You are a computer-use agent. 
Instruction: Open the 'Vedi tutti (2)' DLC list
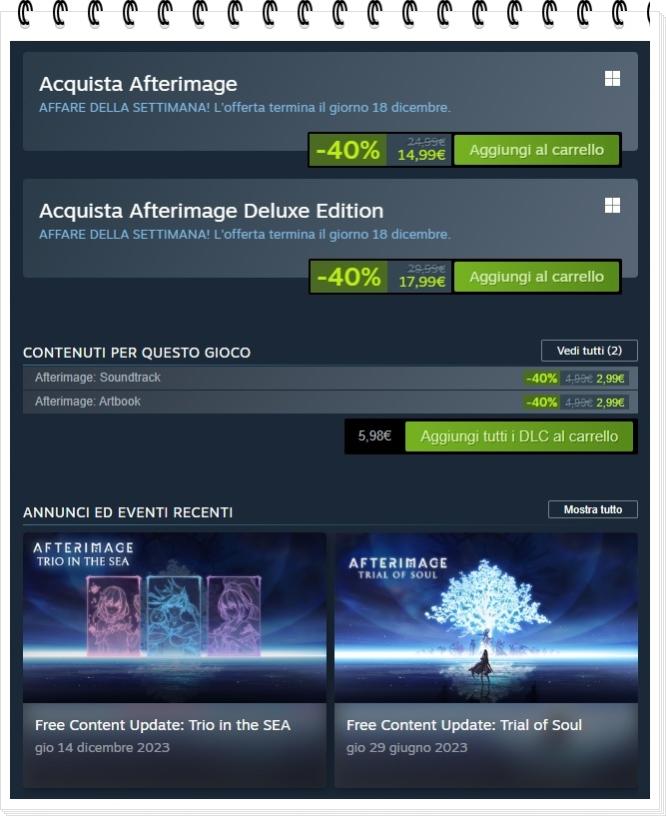590,351
